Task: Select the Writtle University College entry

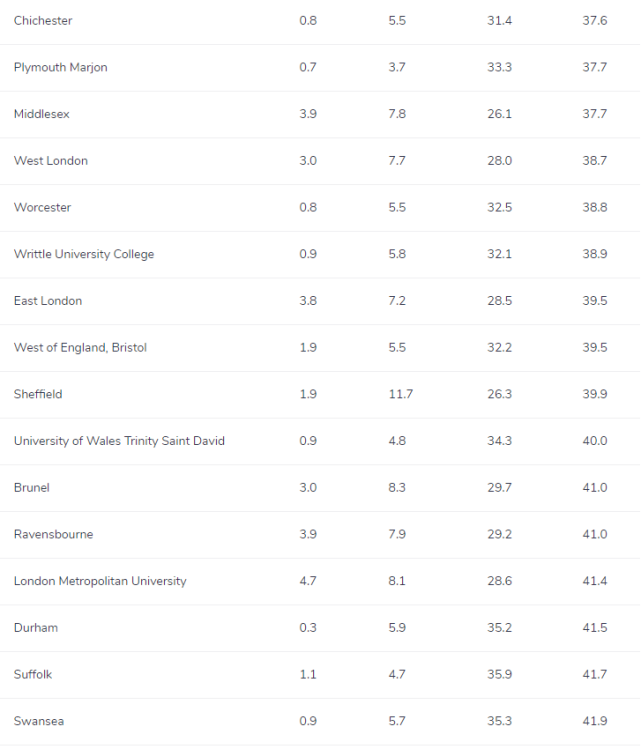Action: pyautogui.click(x=84, y=254)
